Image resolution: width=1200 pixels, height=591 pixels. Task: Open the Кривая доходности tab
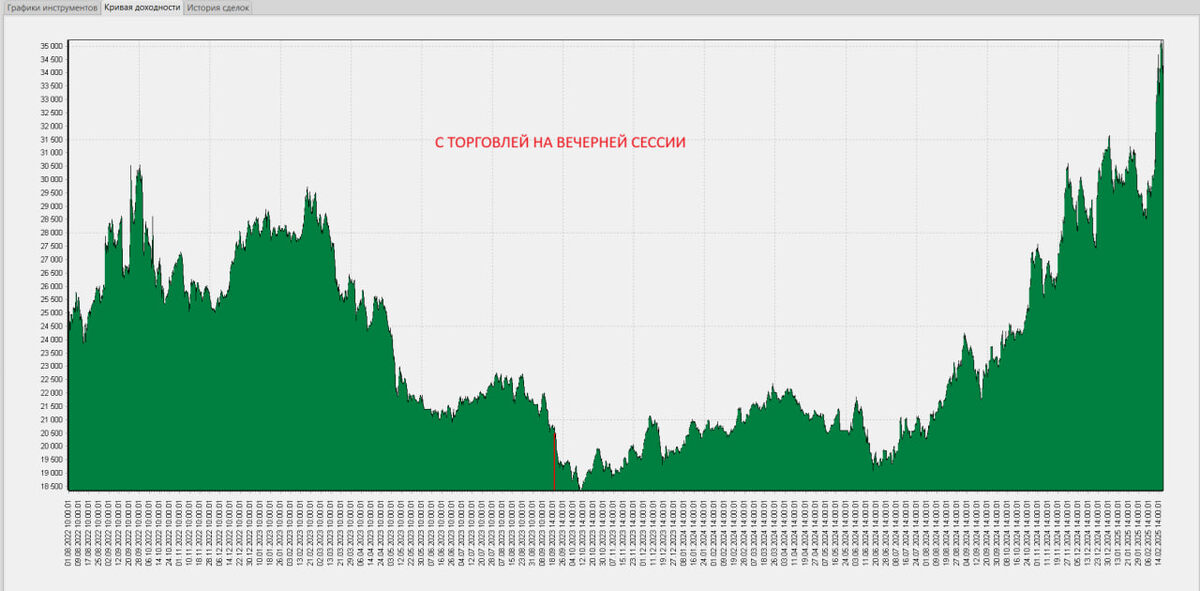[x=142, y=7]
